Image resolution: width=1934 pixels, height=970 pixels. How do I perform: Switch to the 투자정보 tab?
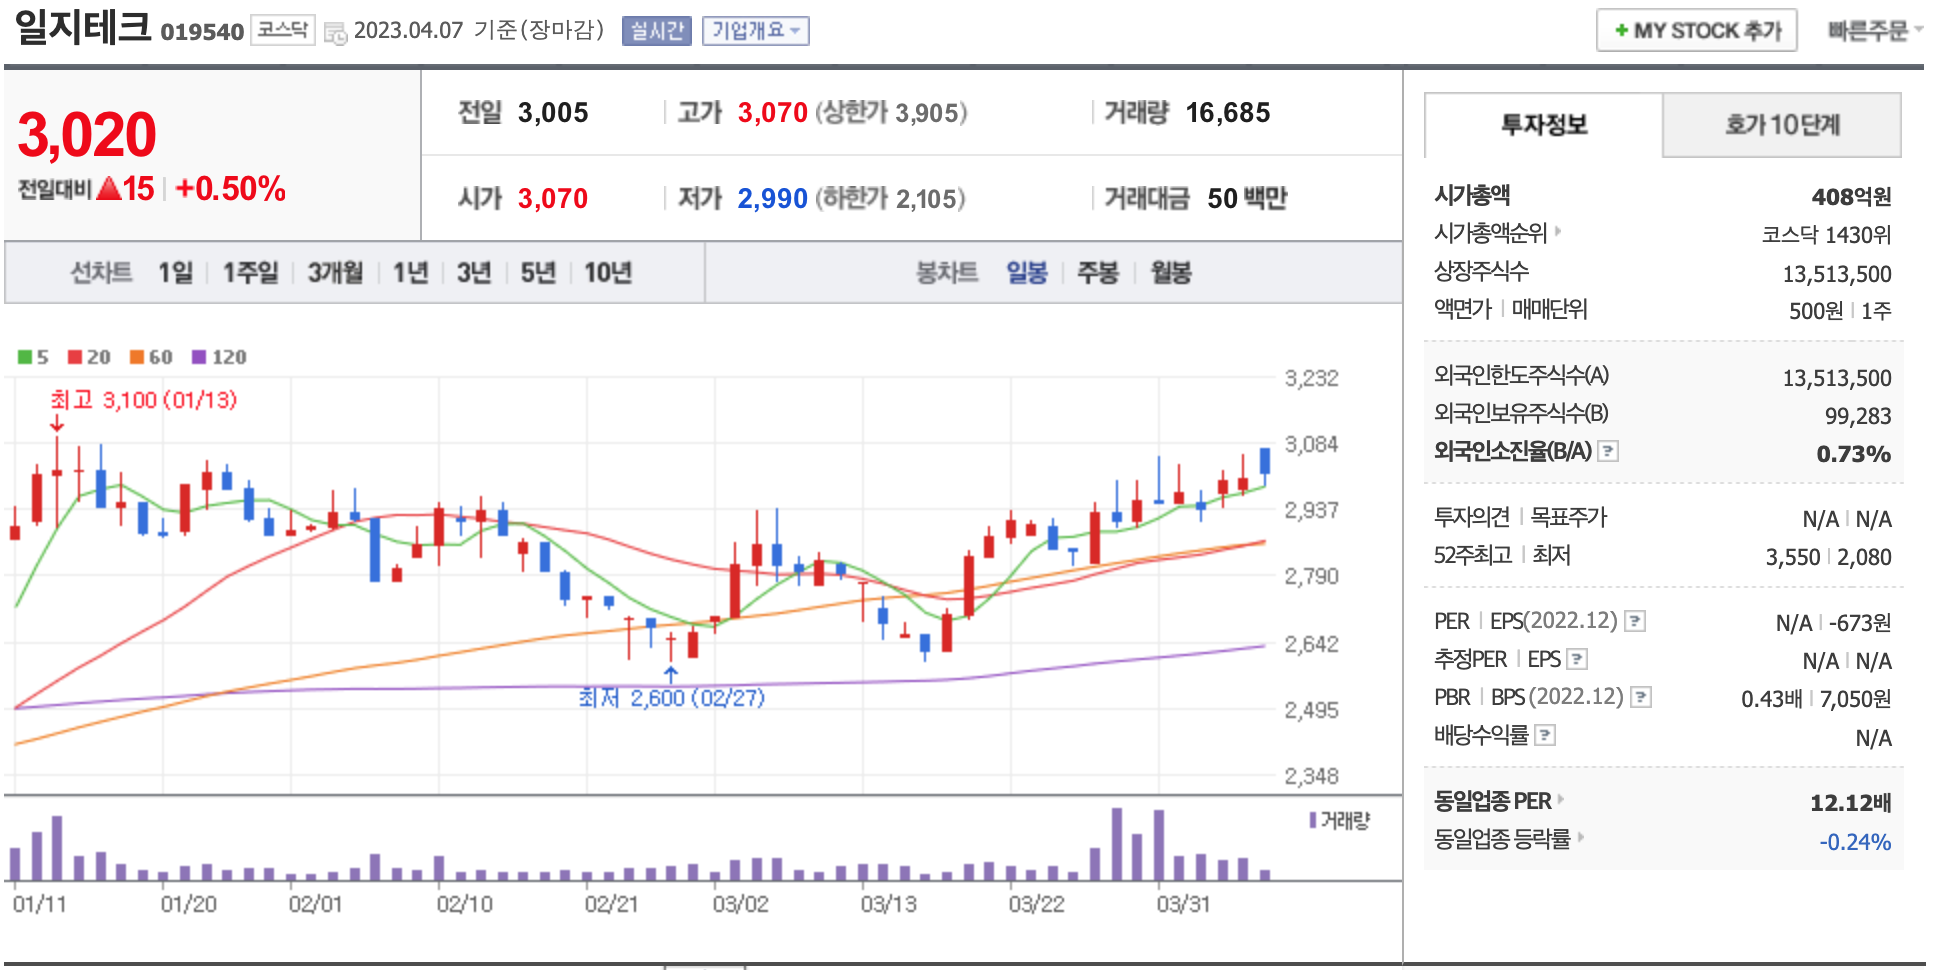(1543, 125)
